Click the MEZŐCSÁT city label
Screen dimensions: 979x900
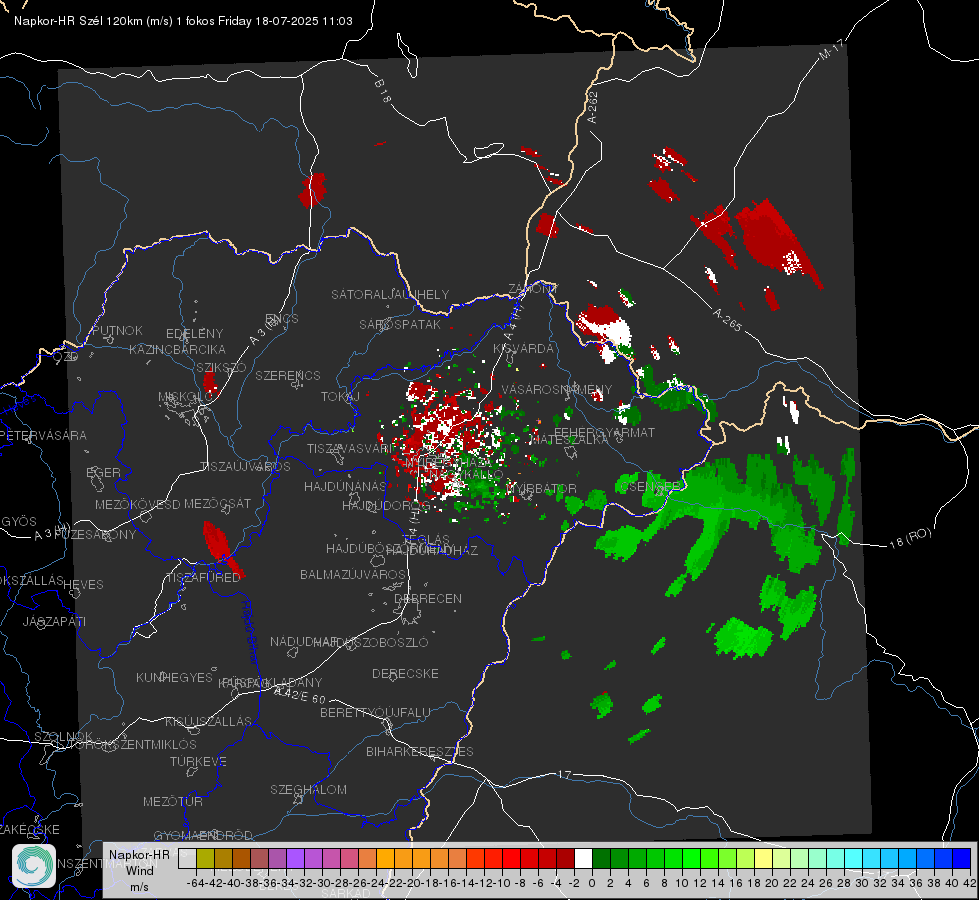(217, 503)
